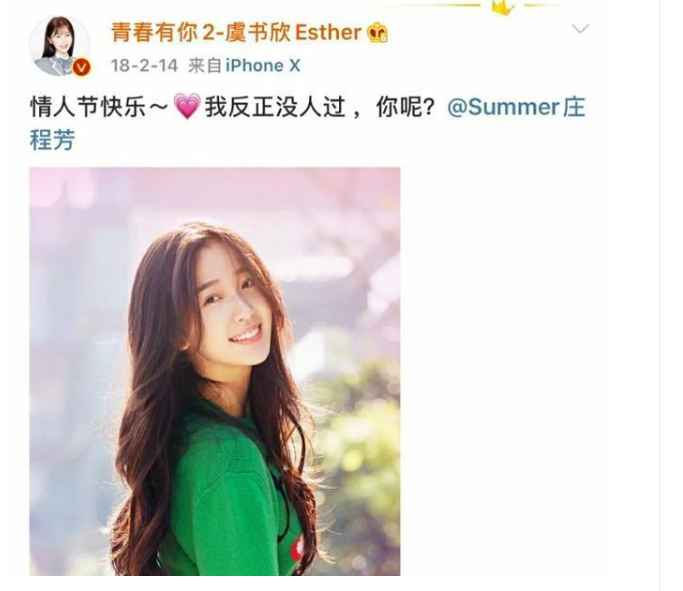Click the 程芳 part of the mention
The width and height of the screenshot is (683, 591).
pos(52,140)
